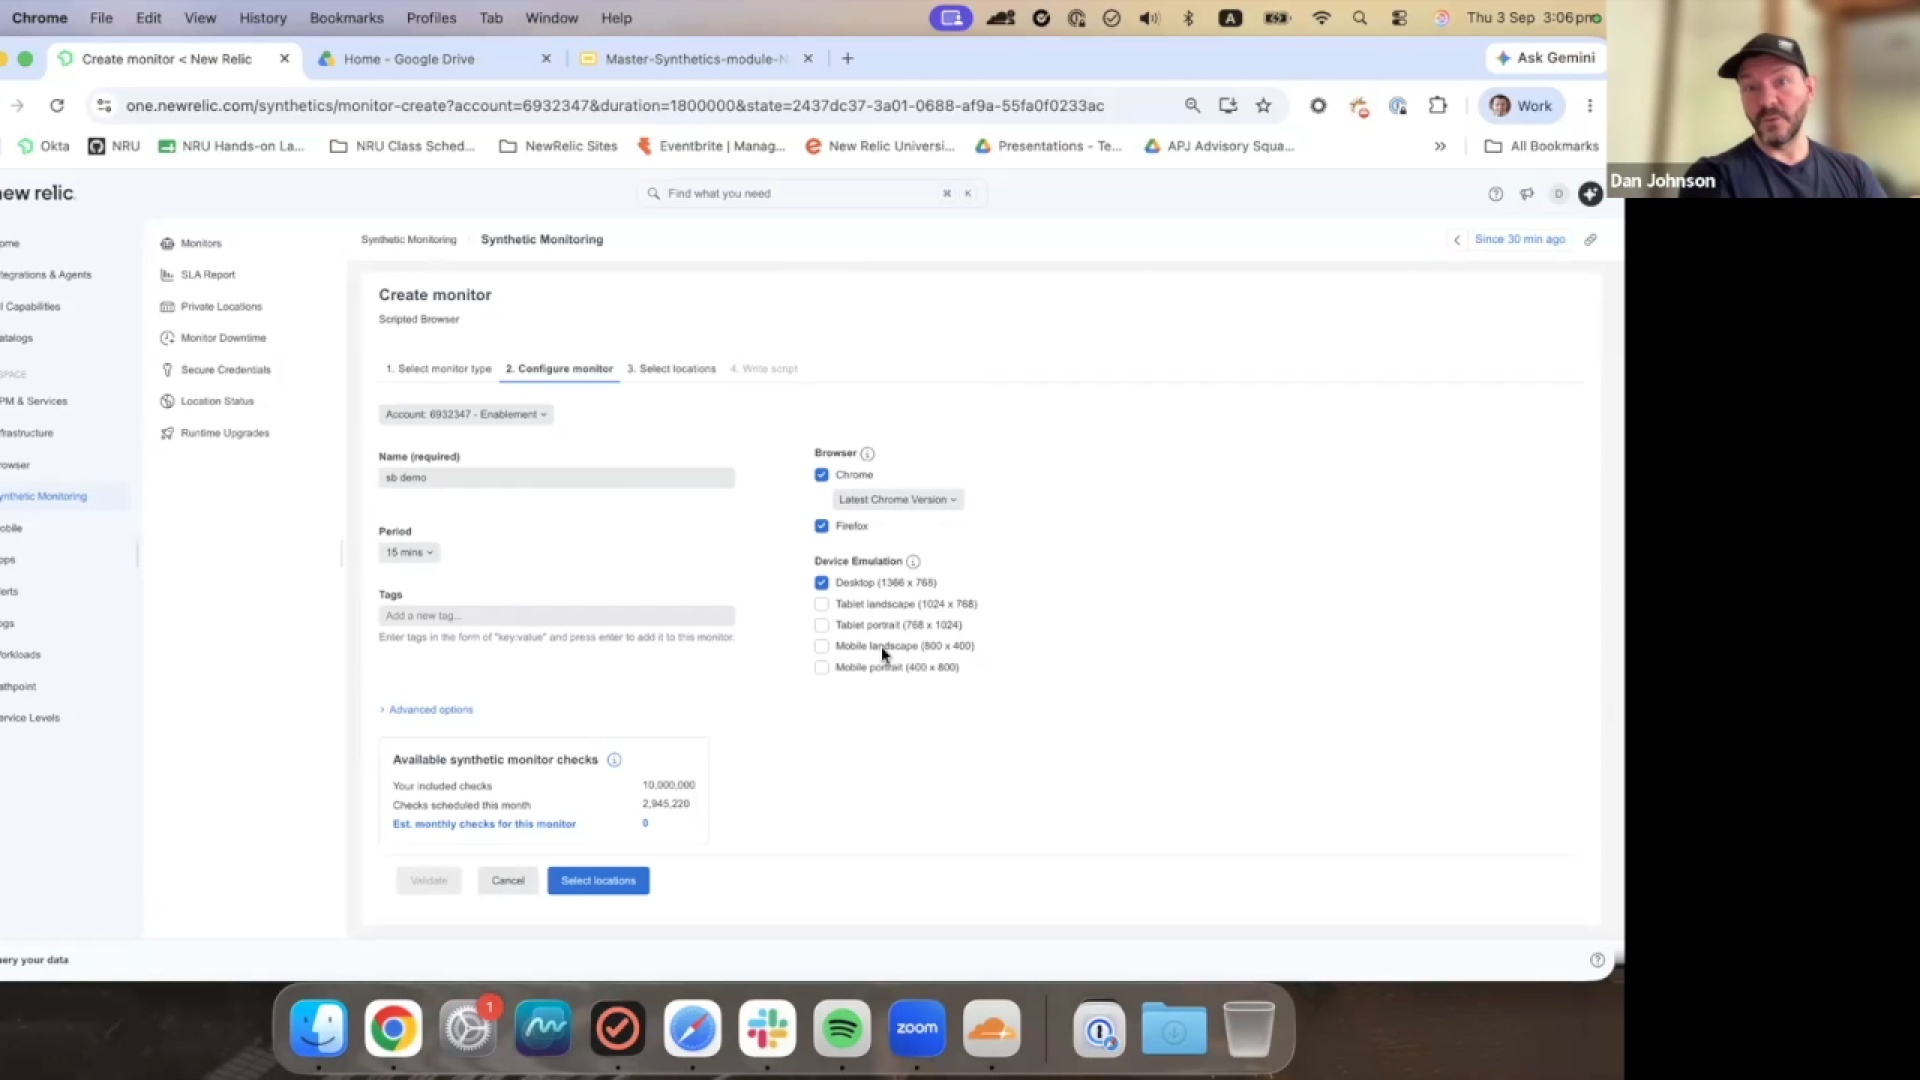
Task: Switch to the Master-Synthetics-module tab
Action: click(x=696, y=59)
